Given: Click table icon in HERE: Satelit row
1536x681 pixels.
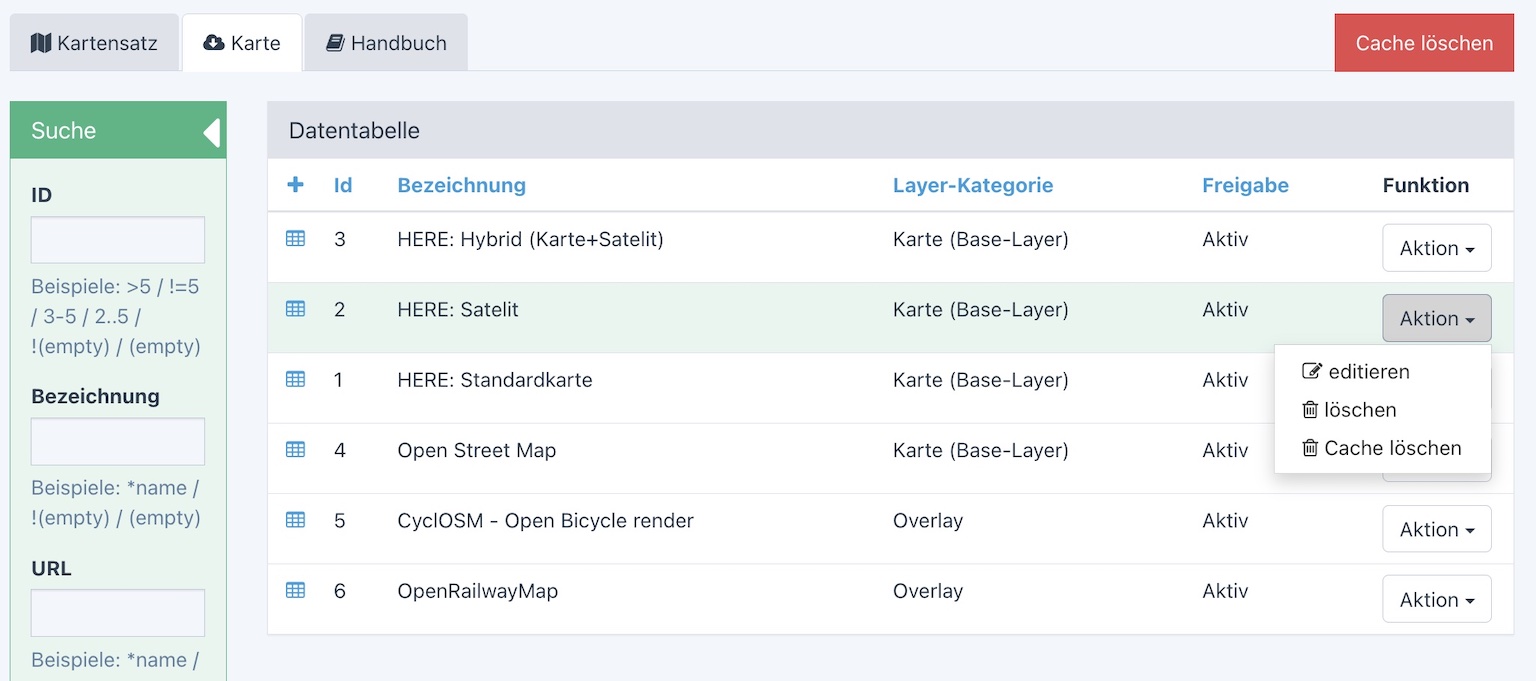Looking at the screenshot, I should (295, 309).
